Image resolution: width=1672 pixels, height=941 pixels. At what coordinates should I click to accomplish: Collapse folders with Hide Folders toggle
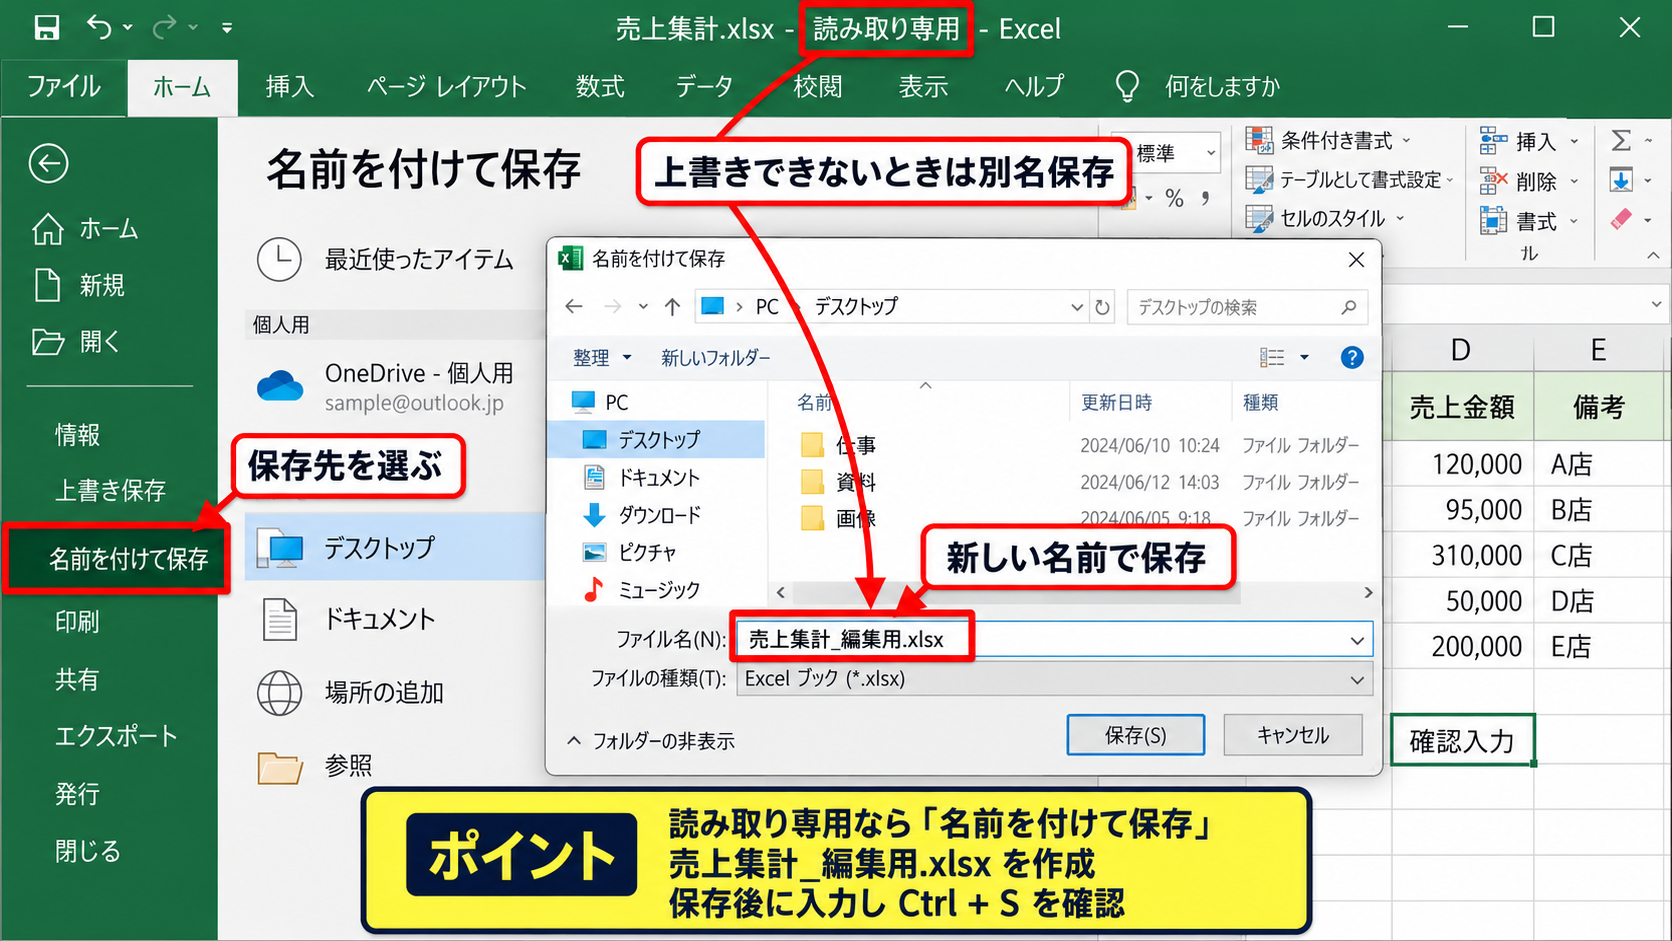[x=651, y=741]
